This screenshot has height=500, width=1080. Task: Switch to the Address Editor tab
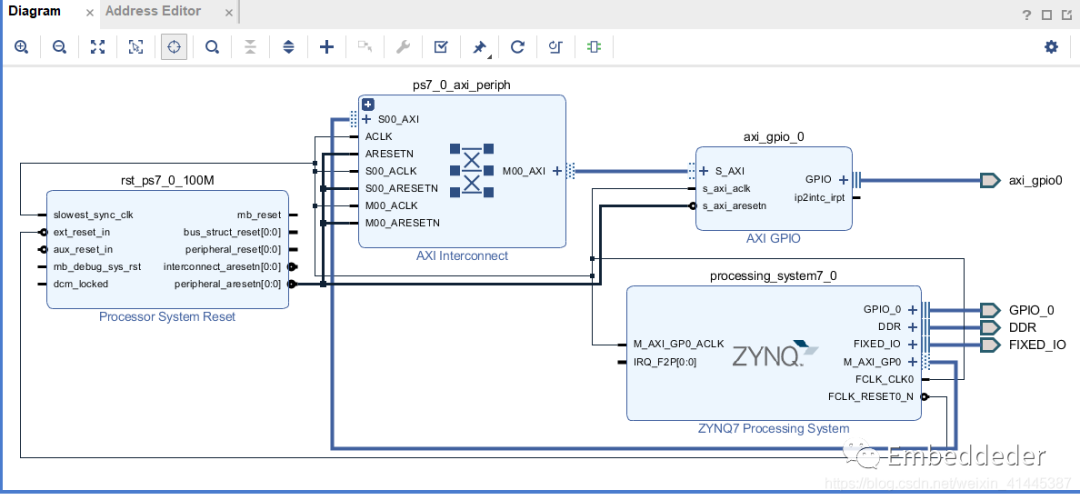point(153,12)
